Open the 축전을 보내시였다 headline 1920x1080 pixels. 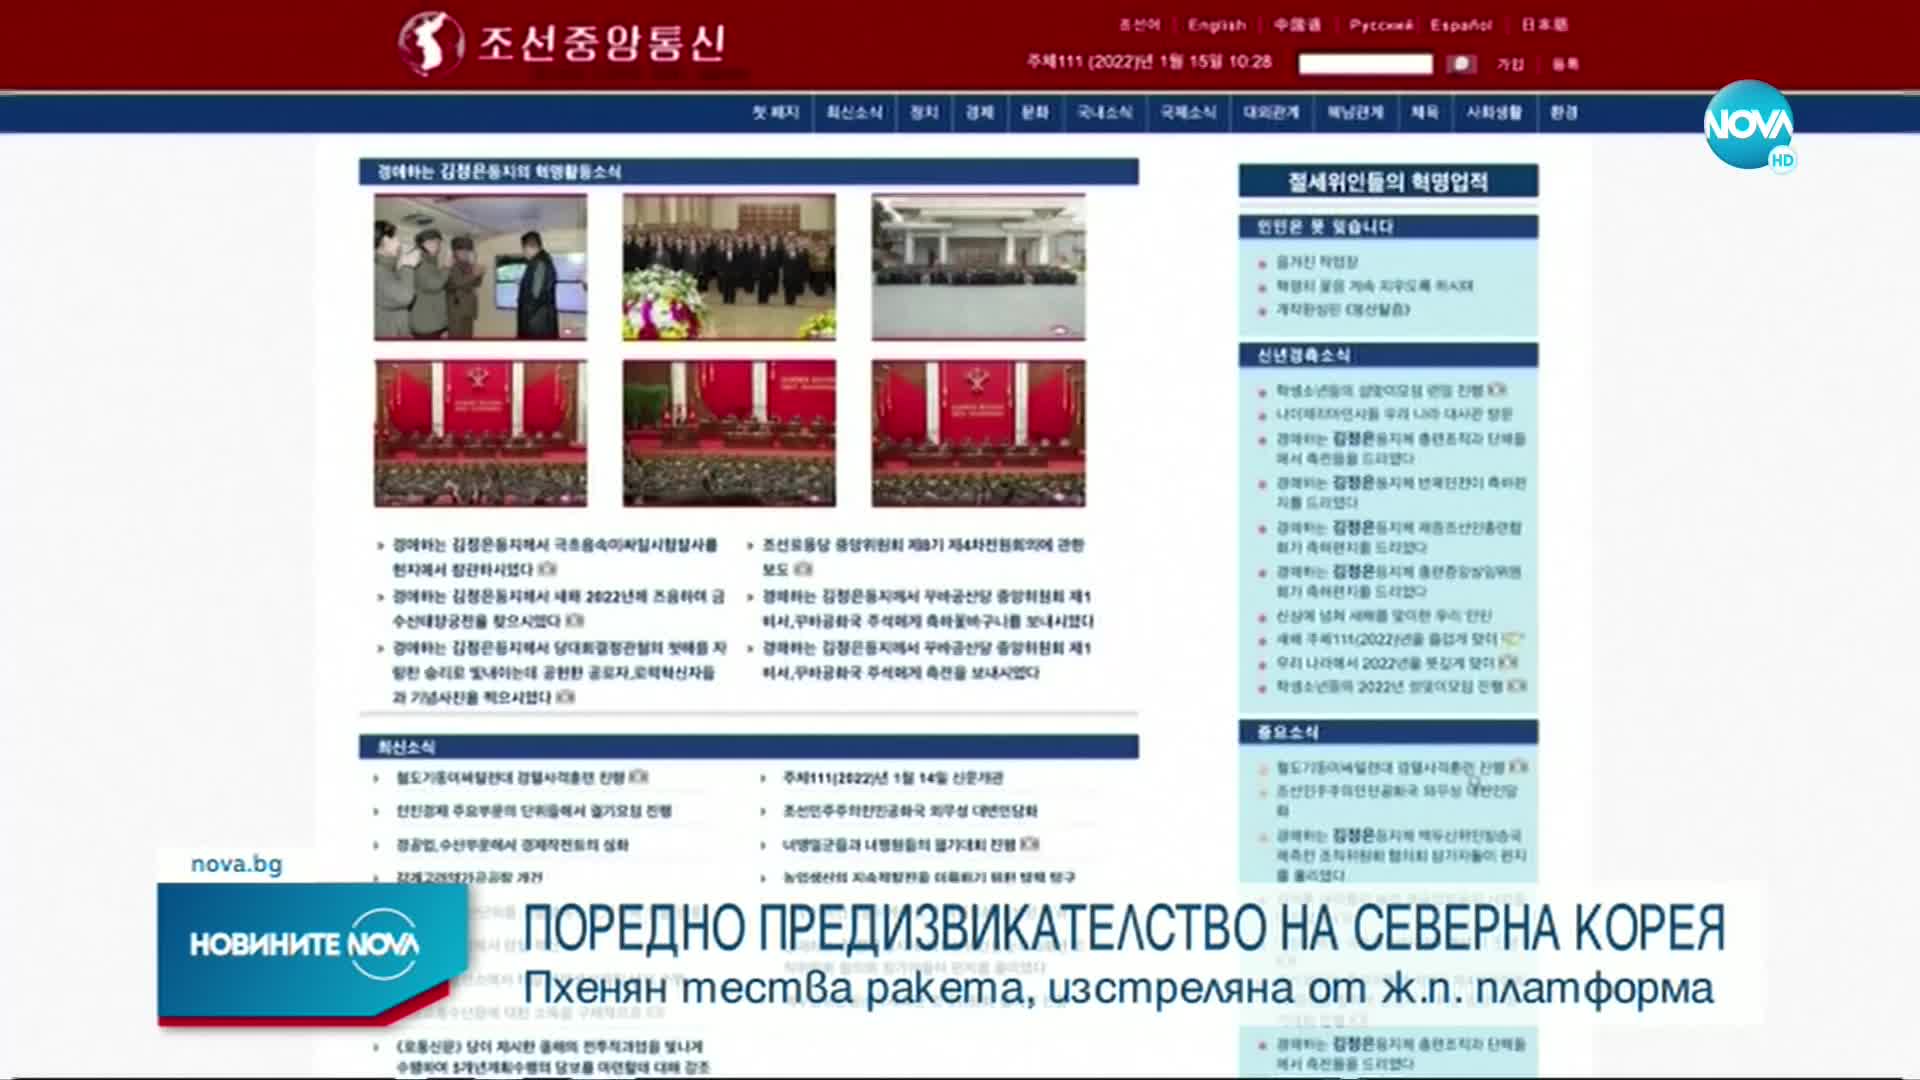tap(927, 661)
